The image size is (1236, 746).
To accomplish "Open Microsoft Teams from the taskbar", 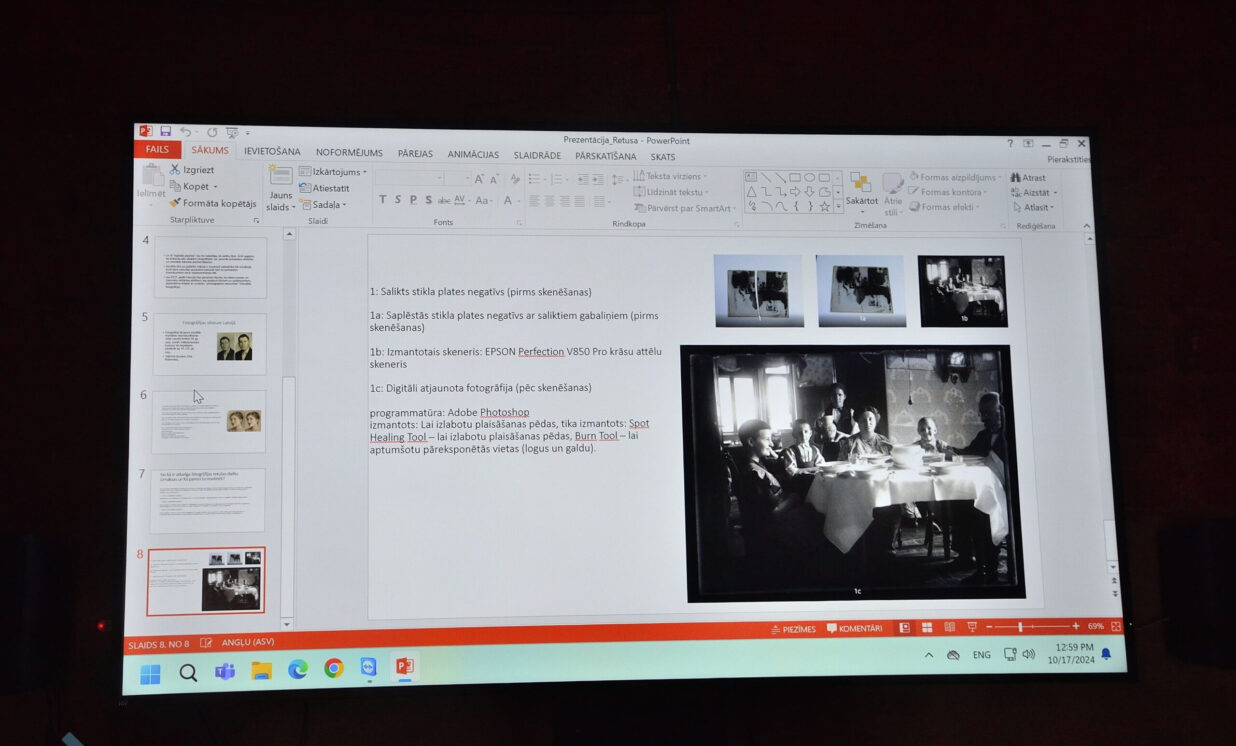I will click(x=225, y=670).
